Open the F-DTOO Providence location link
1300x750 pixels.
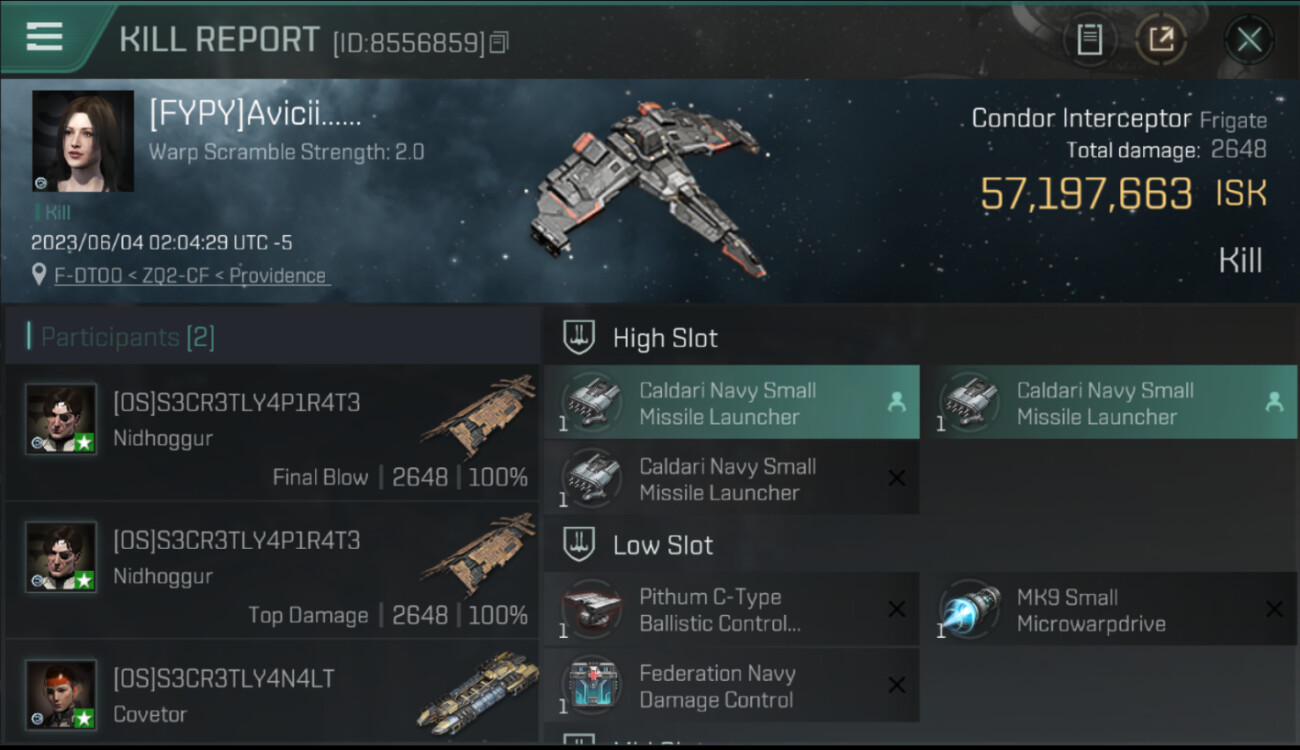coord(191,275)
